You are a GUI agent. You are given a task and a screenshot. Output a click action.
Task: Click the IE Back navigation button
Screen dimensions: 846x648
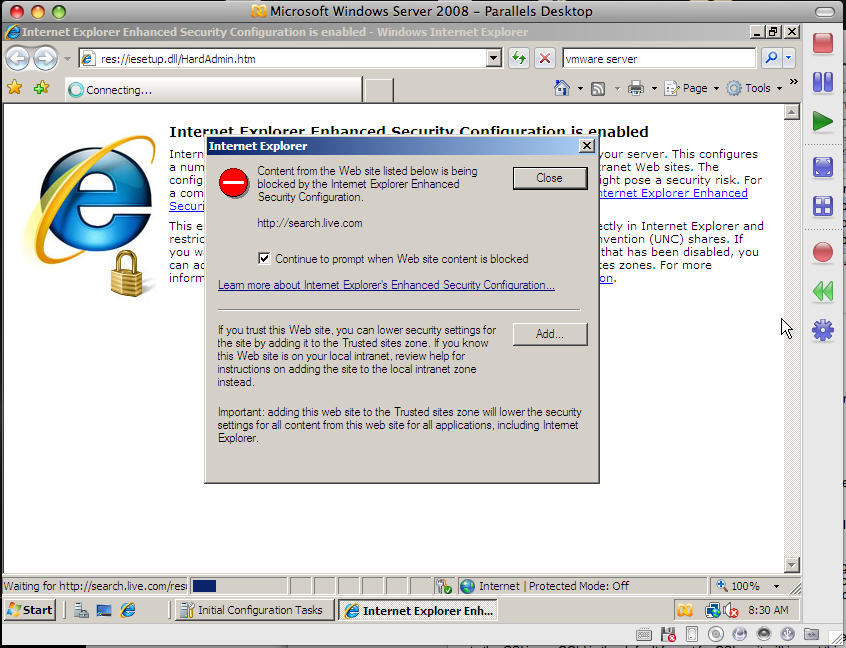18,58
